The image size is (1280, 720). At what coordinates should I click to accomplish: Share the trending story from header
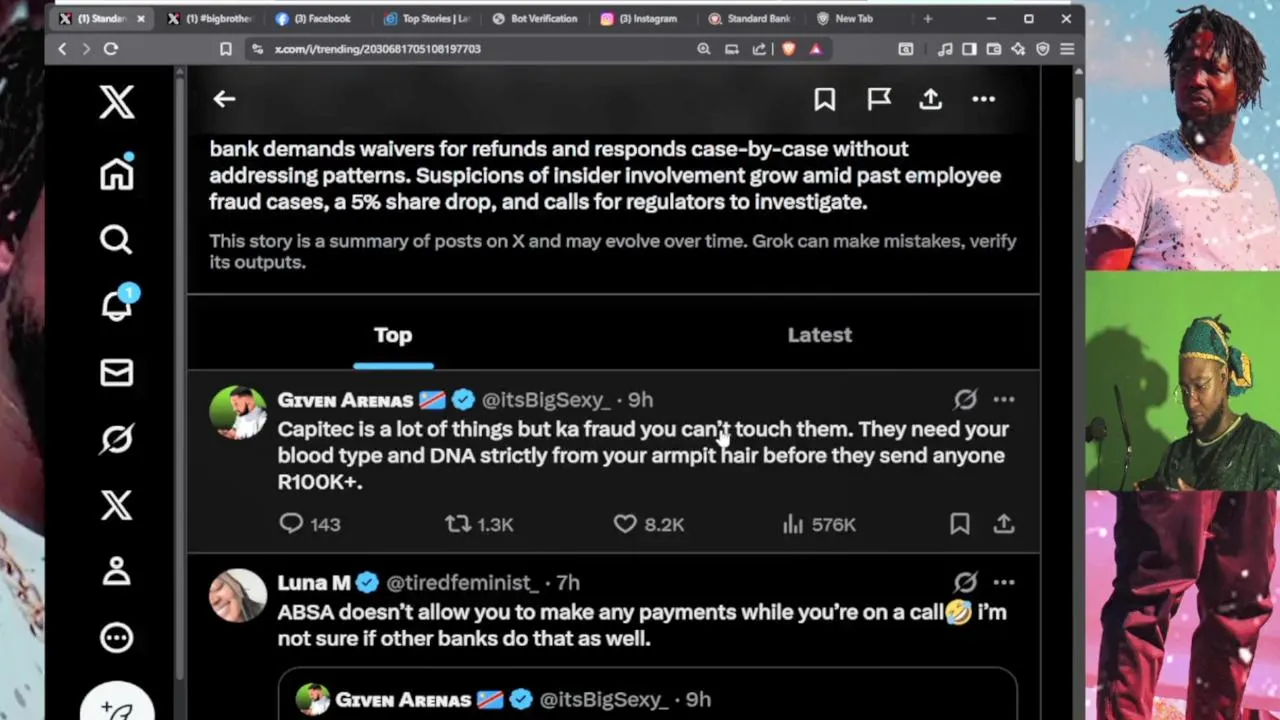click(931, 98)
